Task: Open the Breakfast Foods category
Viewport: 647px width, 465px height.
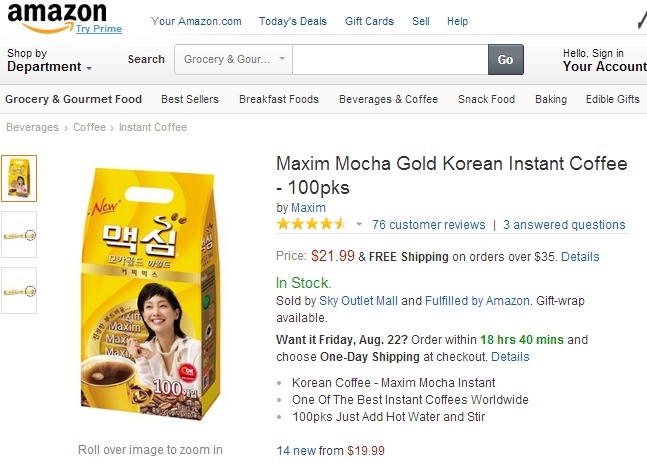Action: point(278,99)
